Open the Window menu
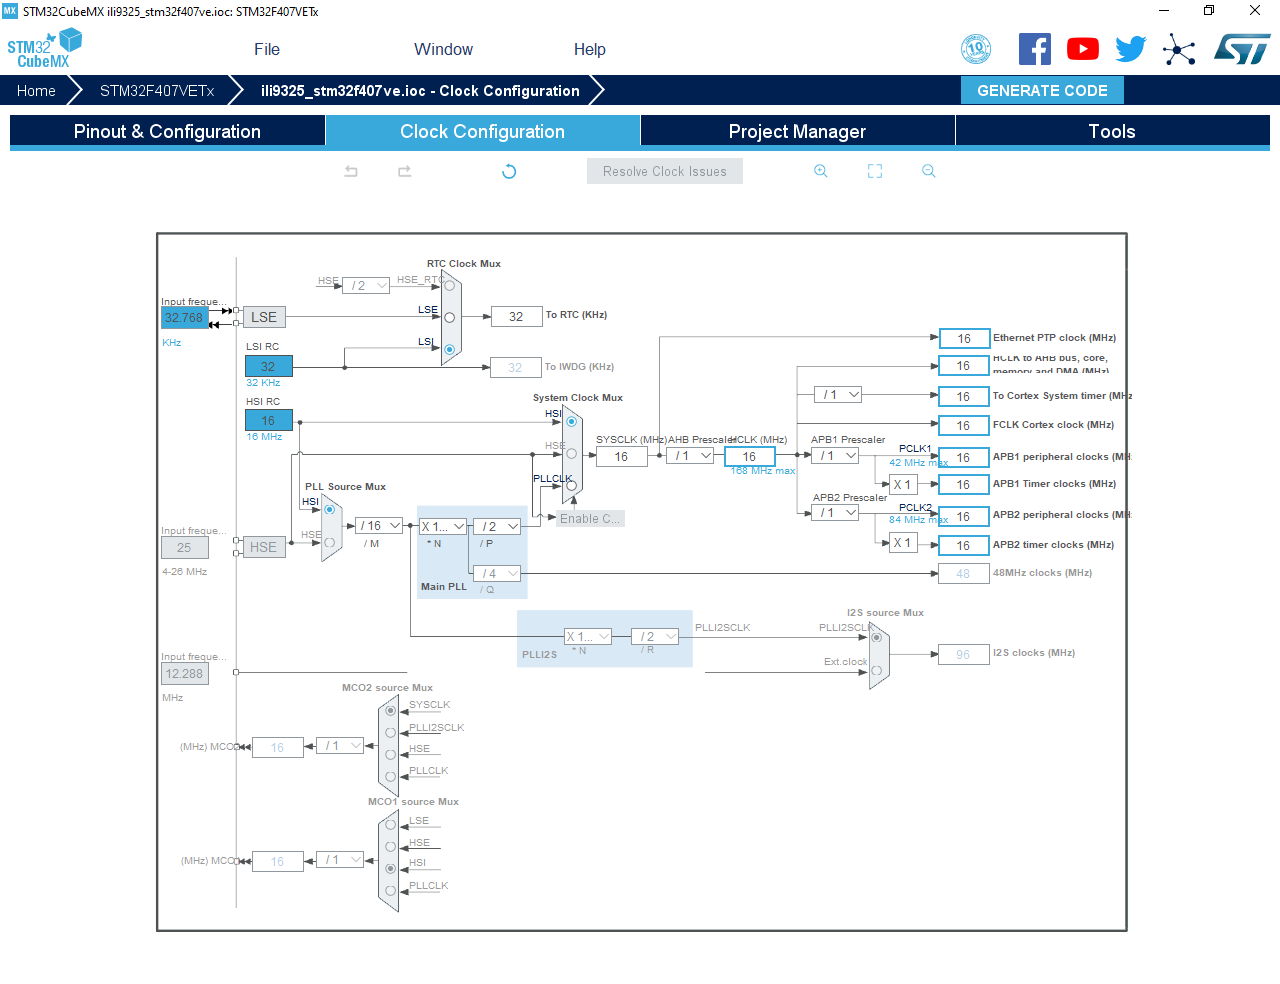1280x984 pixels. click(444, 49)
